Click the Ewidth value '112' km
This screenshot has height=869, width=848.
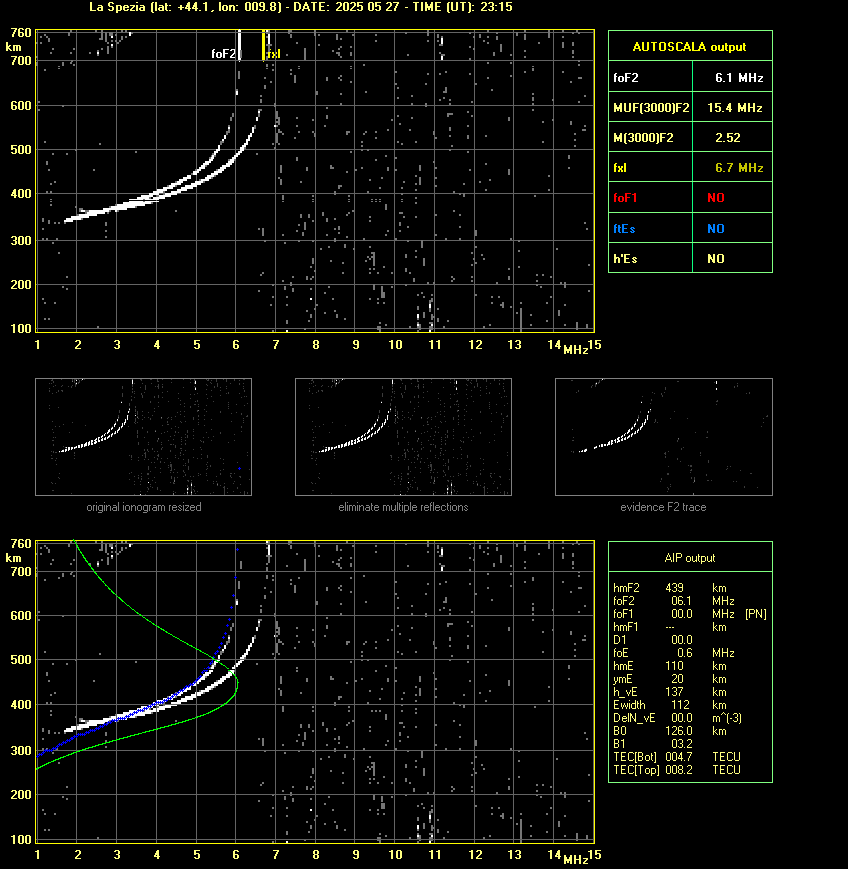pos(680,705)
